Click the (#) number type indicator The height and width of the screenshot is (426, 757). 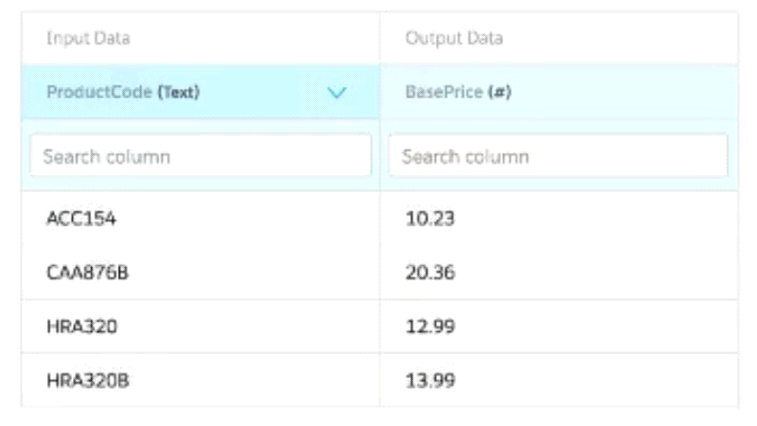[x=499, y=92]
